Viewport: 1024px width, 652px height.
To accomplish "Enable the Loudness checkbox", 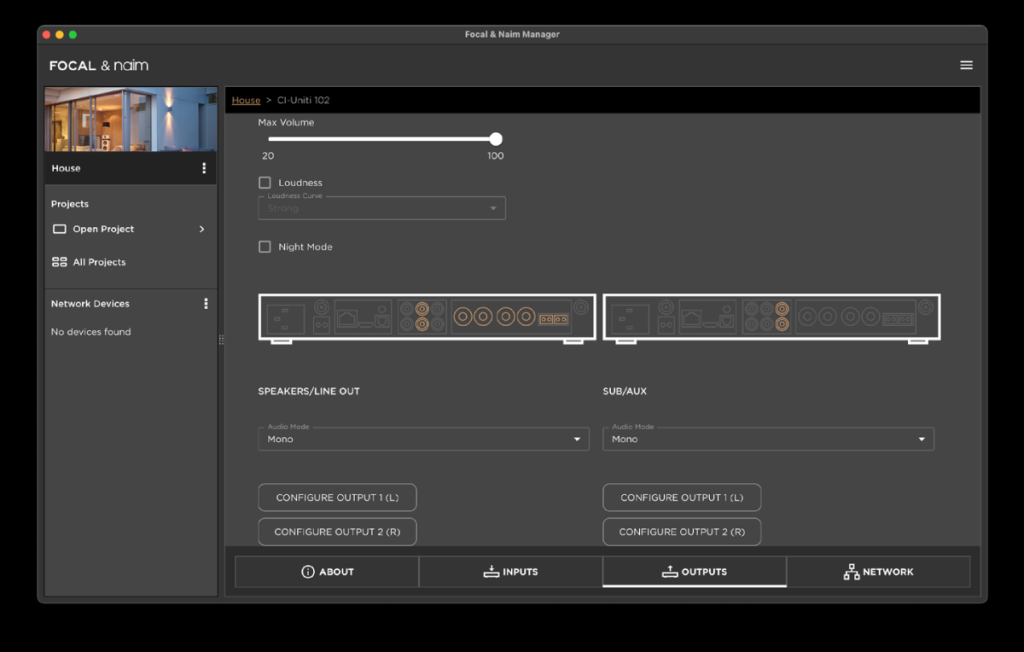I will click(264, 182).
